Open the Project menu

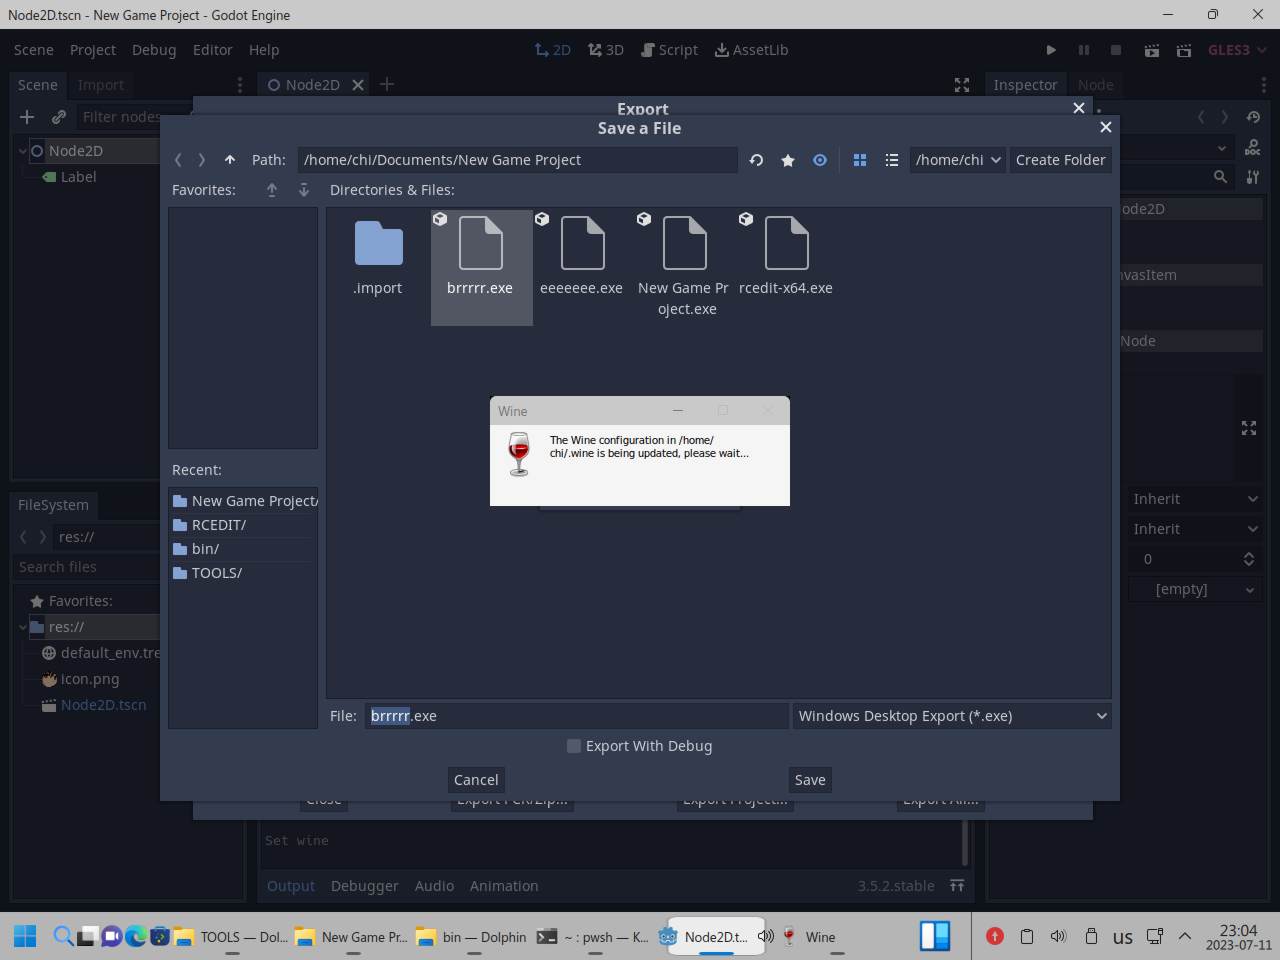(x=93, y=50)
